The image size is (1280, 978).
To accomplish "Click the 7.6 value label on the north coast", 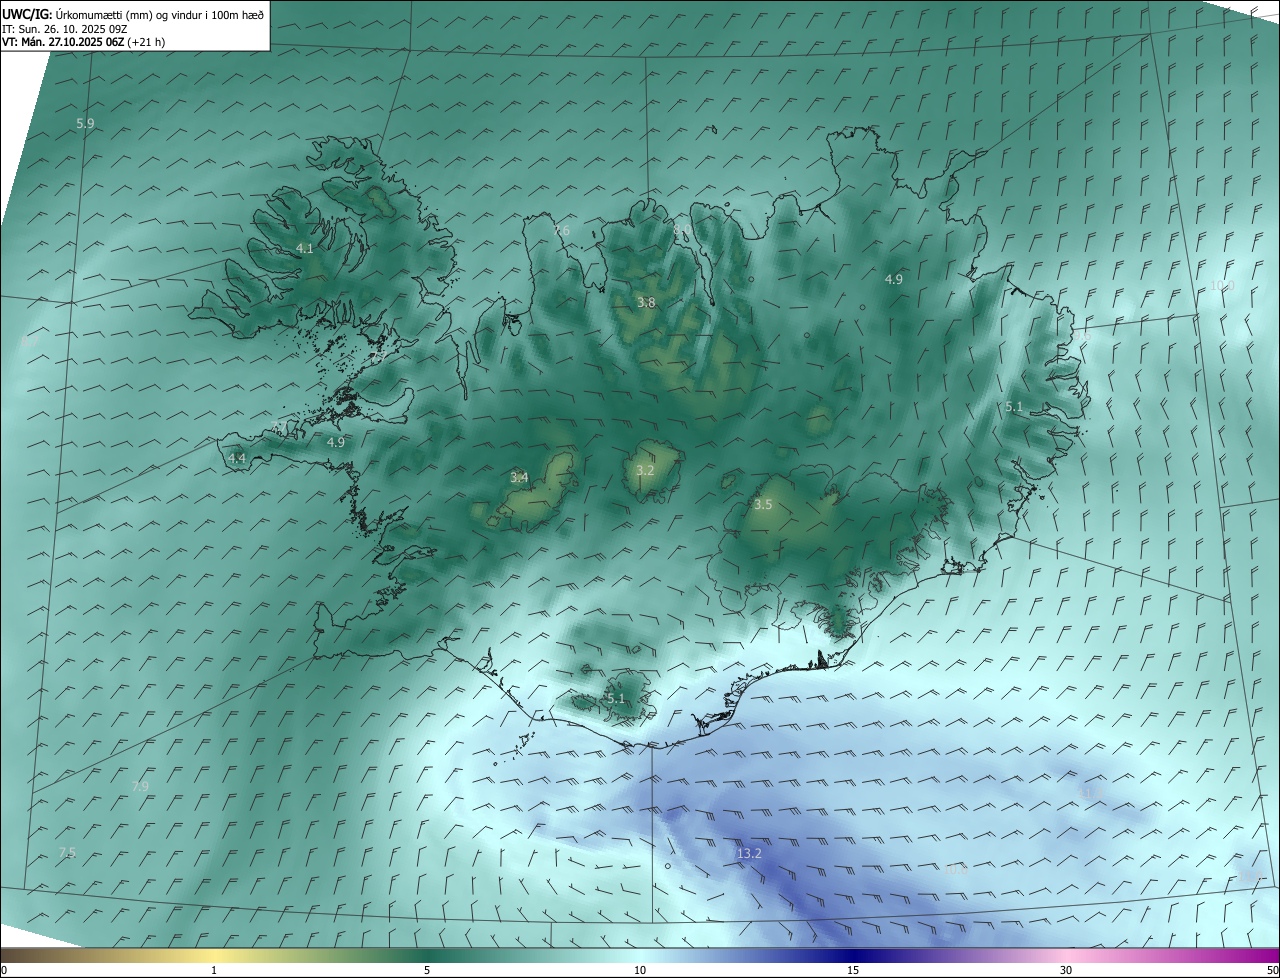I will click(x=561, y=230).
